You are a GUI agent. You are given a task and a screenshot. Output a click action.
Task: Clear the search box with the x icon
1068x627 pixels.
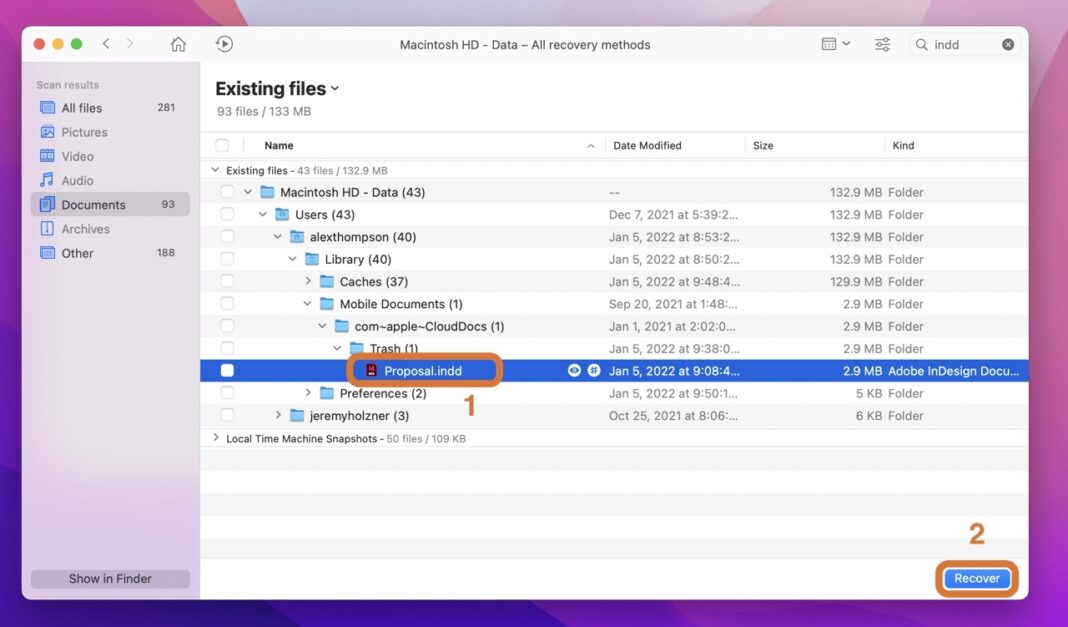[1008, 44]
